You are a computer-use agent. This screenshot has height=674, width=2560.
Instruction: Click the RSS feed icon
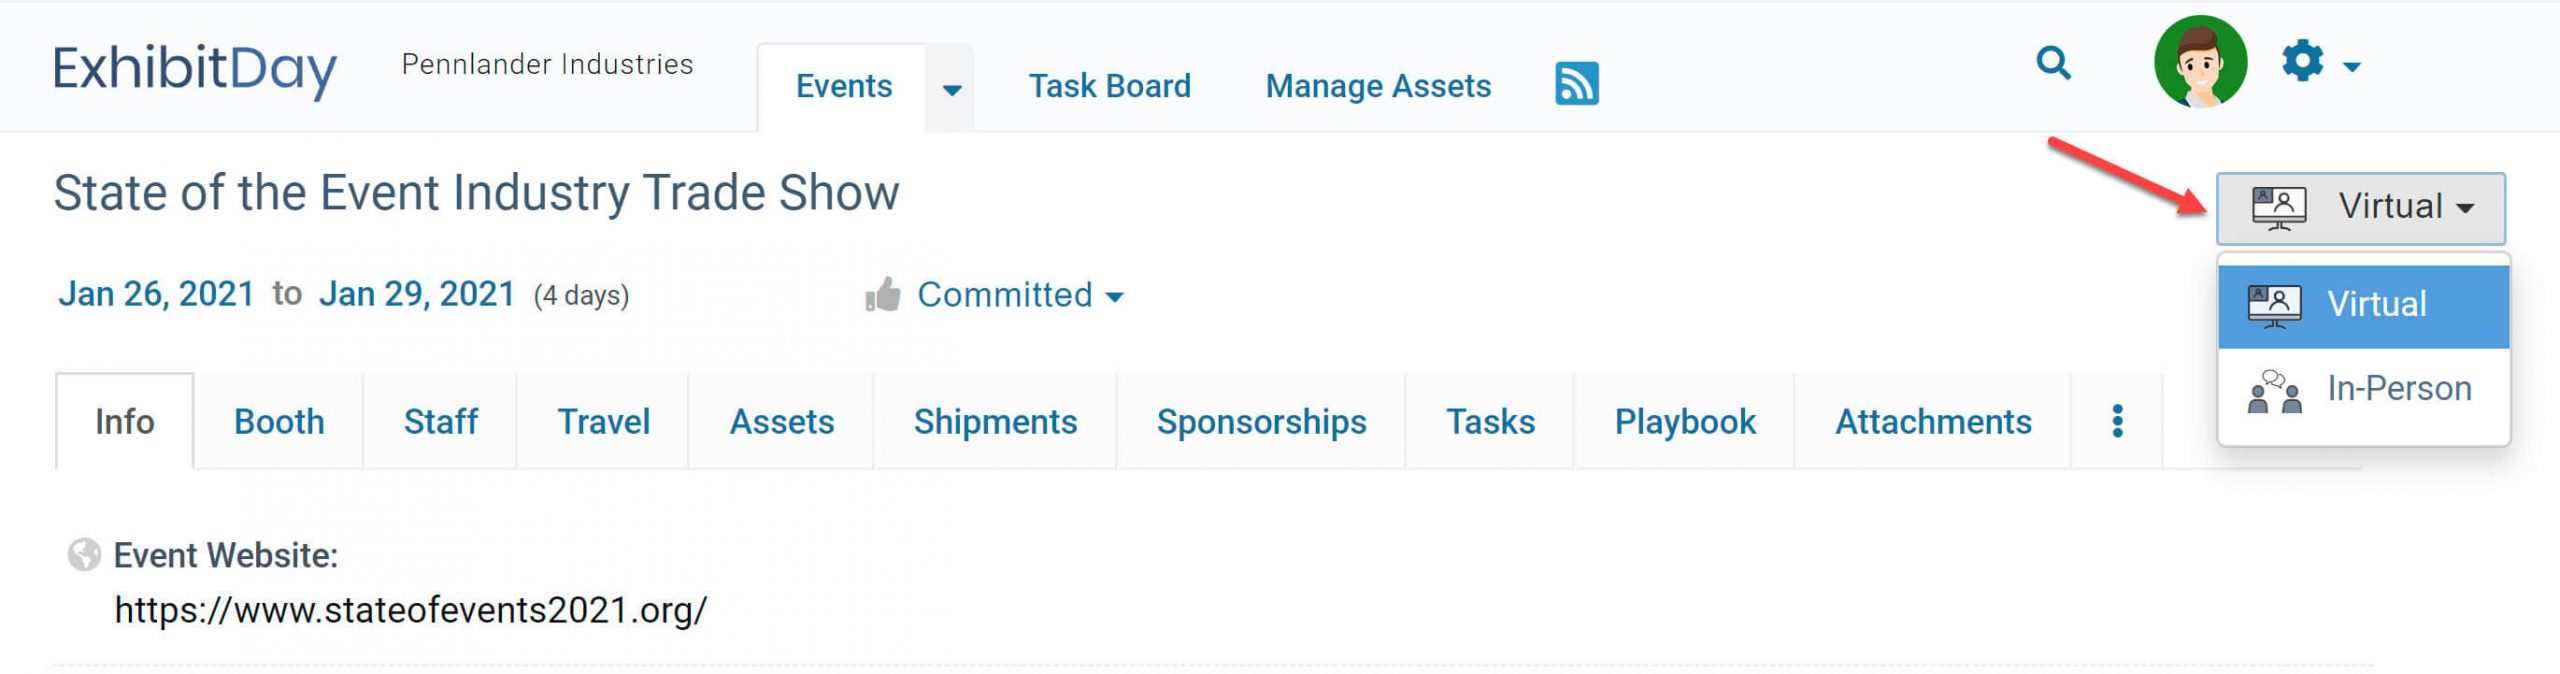[x=1576, y=84]
